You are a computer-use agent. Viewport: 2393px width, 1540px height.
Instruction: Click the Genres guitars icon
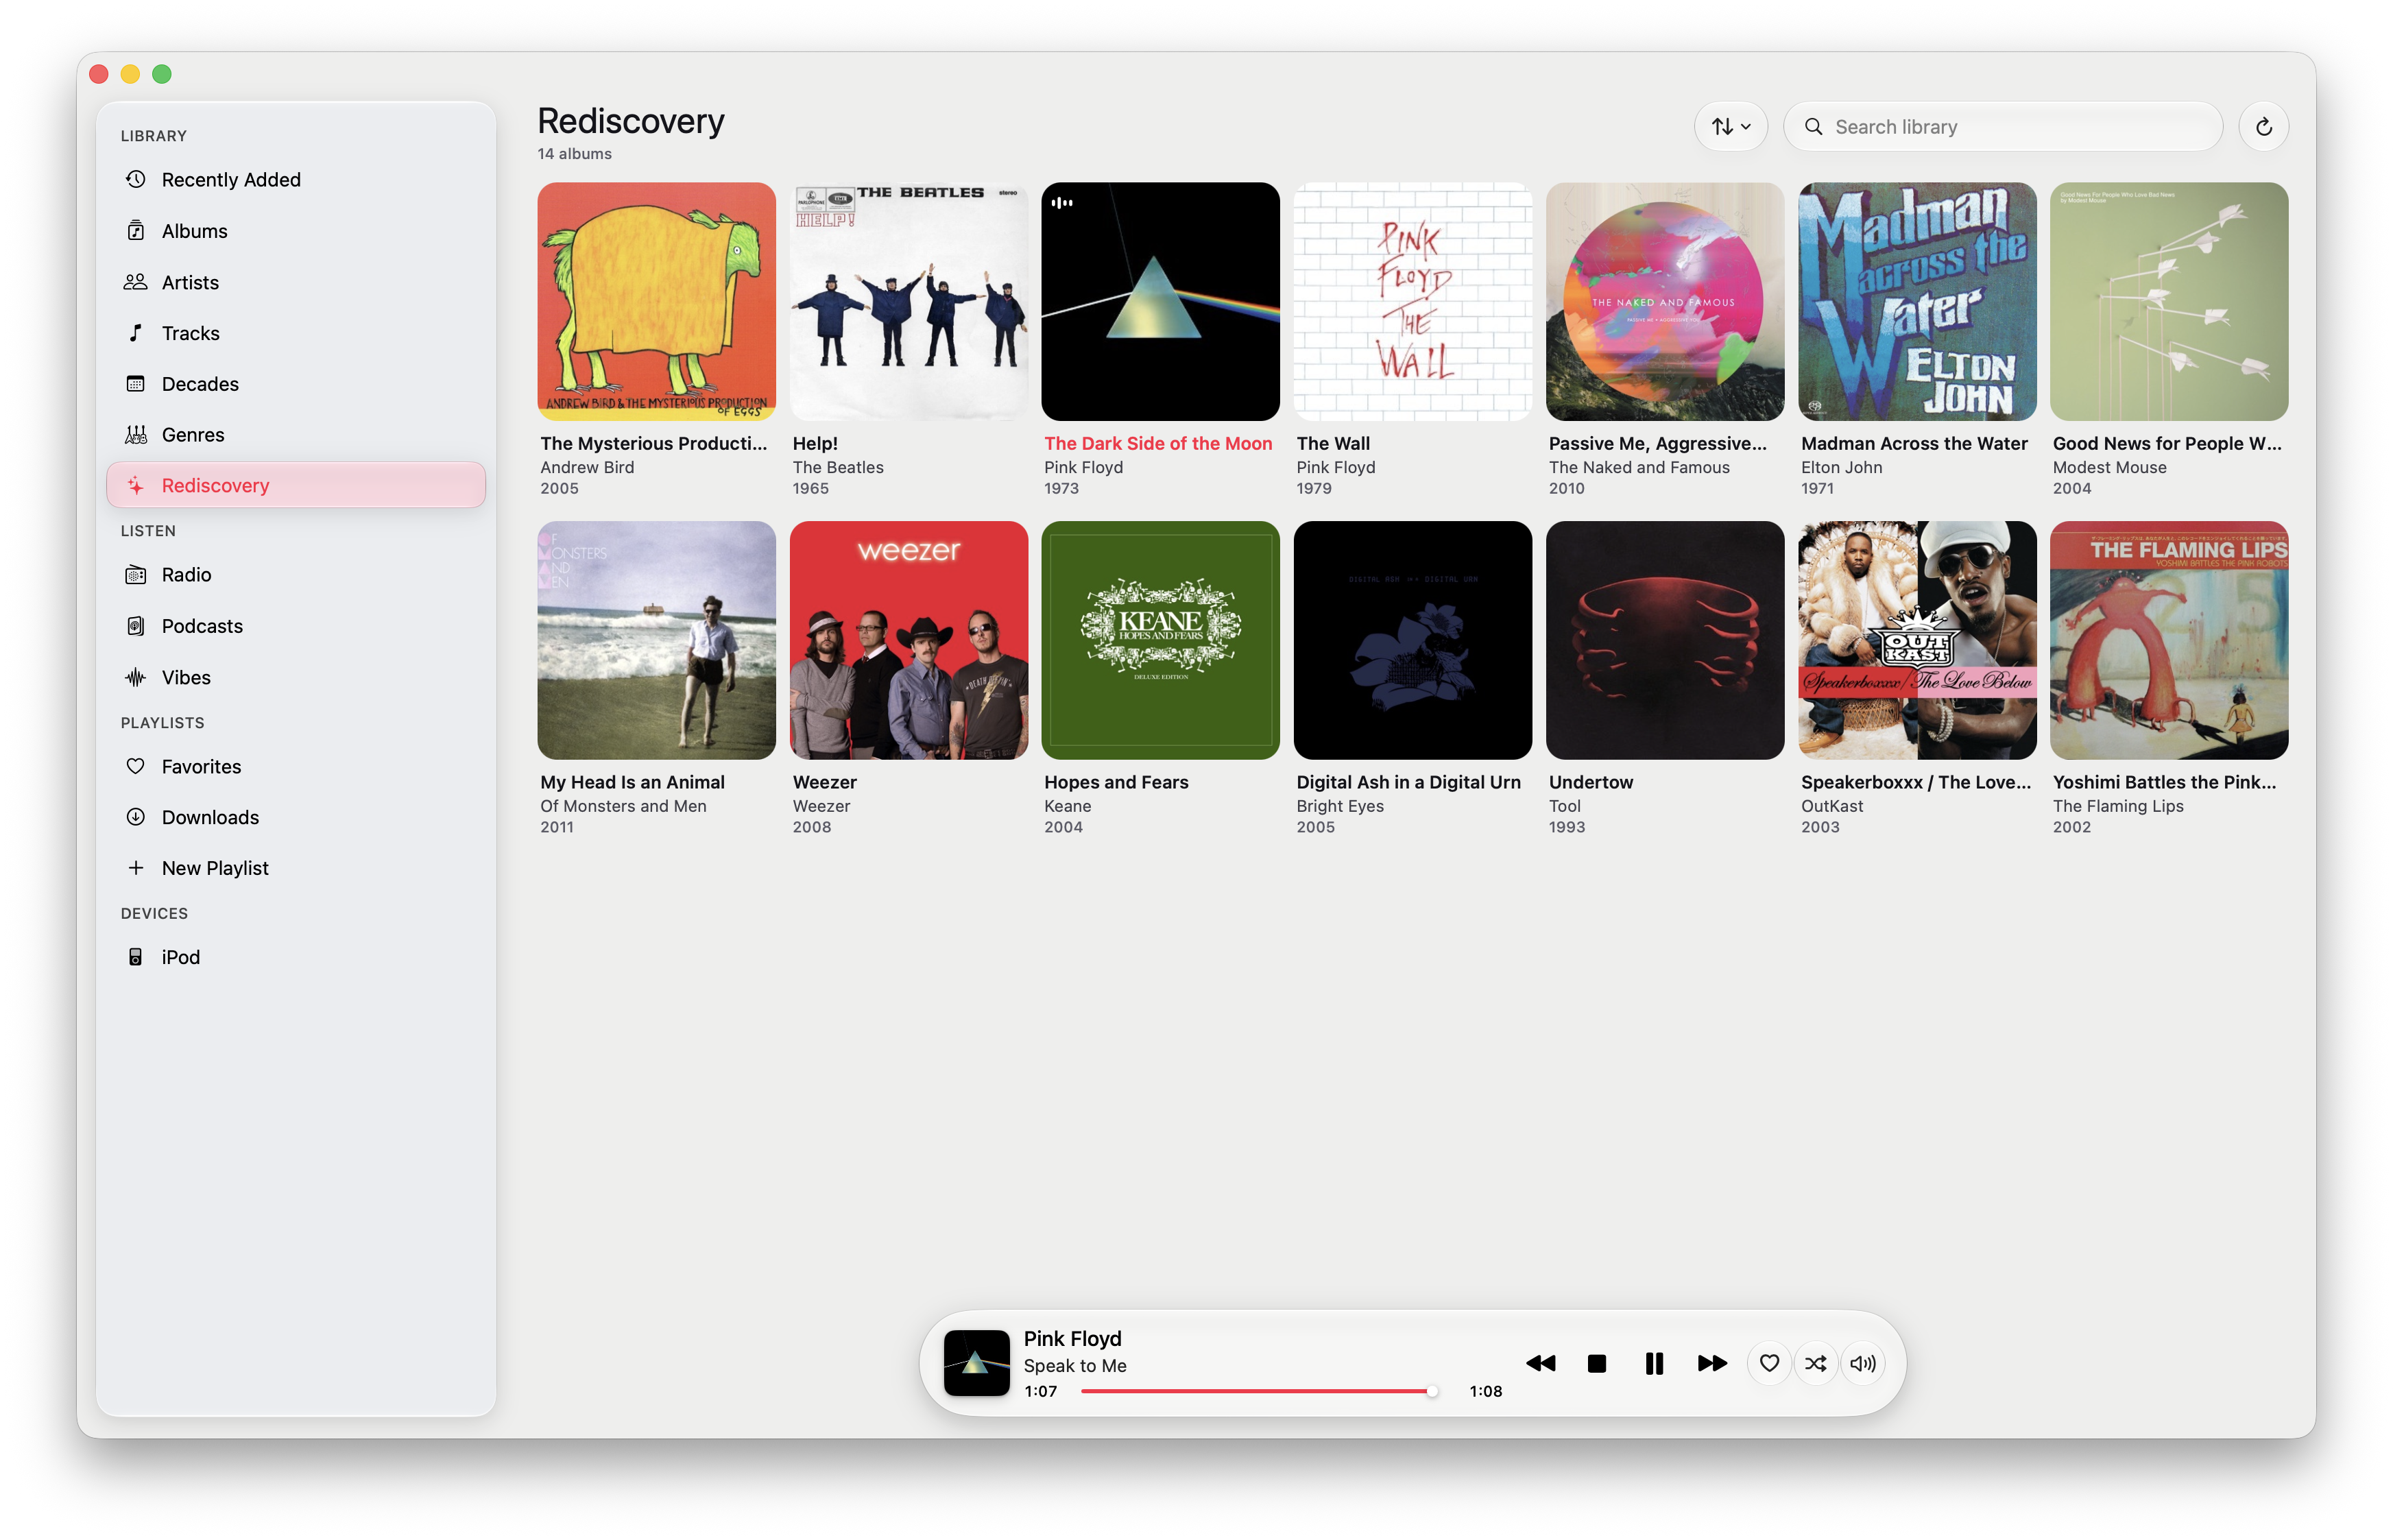pos(135,434)
